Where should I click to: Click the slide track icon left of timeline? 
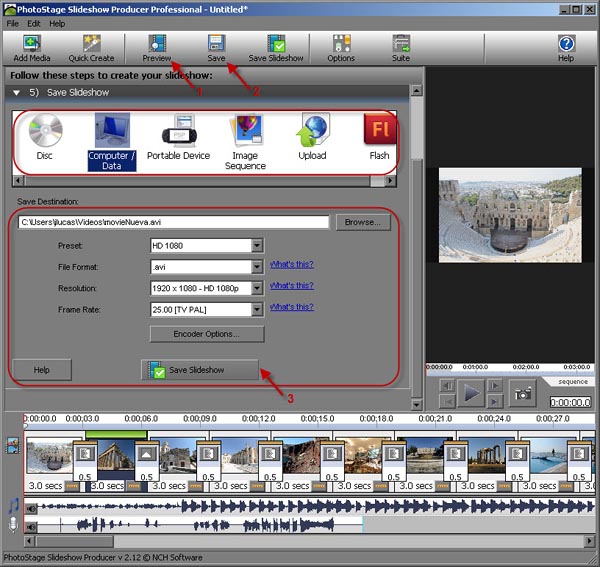click(x=13, y=446)
